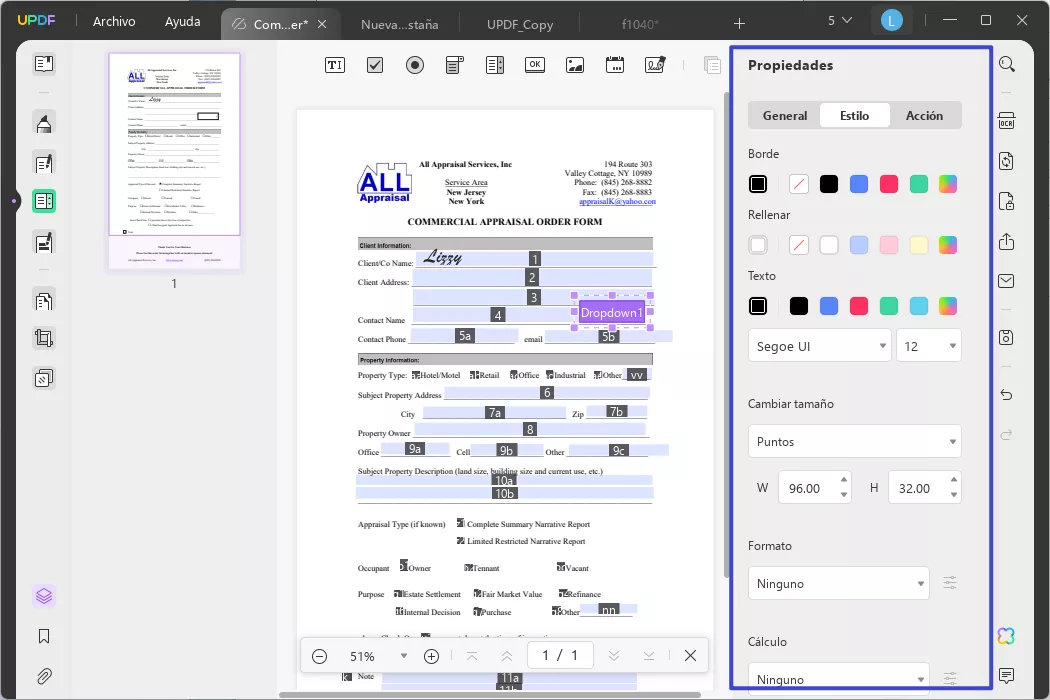The height and width of the screenshot is (700, 1050).
Task: Open the Ayuda menu
Action: (182, 21)
